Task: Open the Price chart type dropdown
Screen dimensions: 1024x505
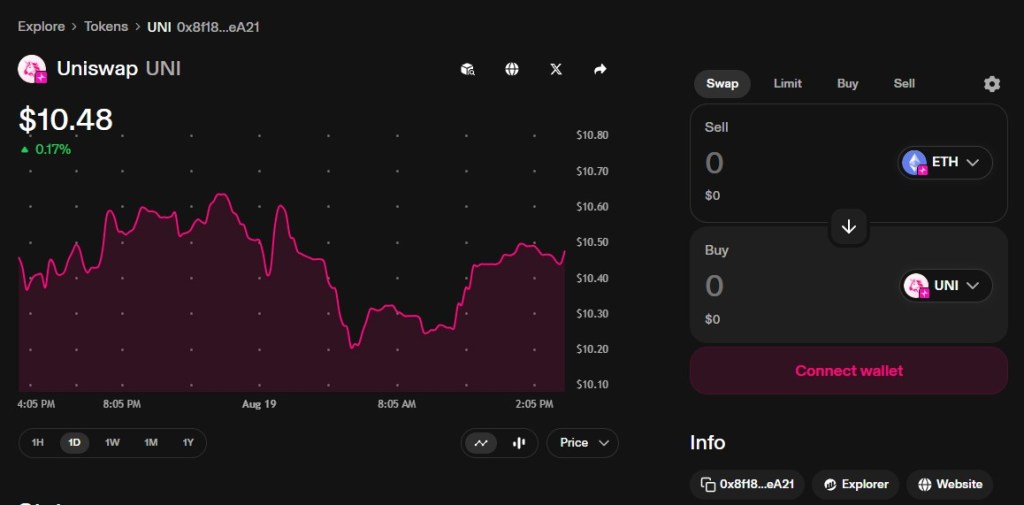Action: pos(583,443)
